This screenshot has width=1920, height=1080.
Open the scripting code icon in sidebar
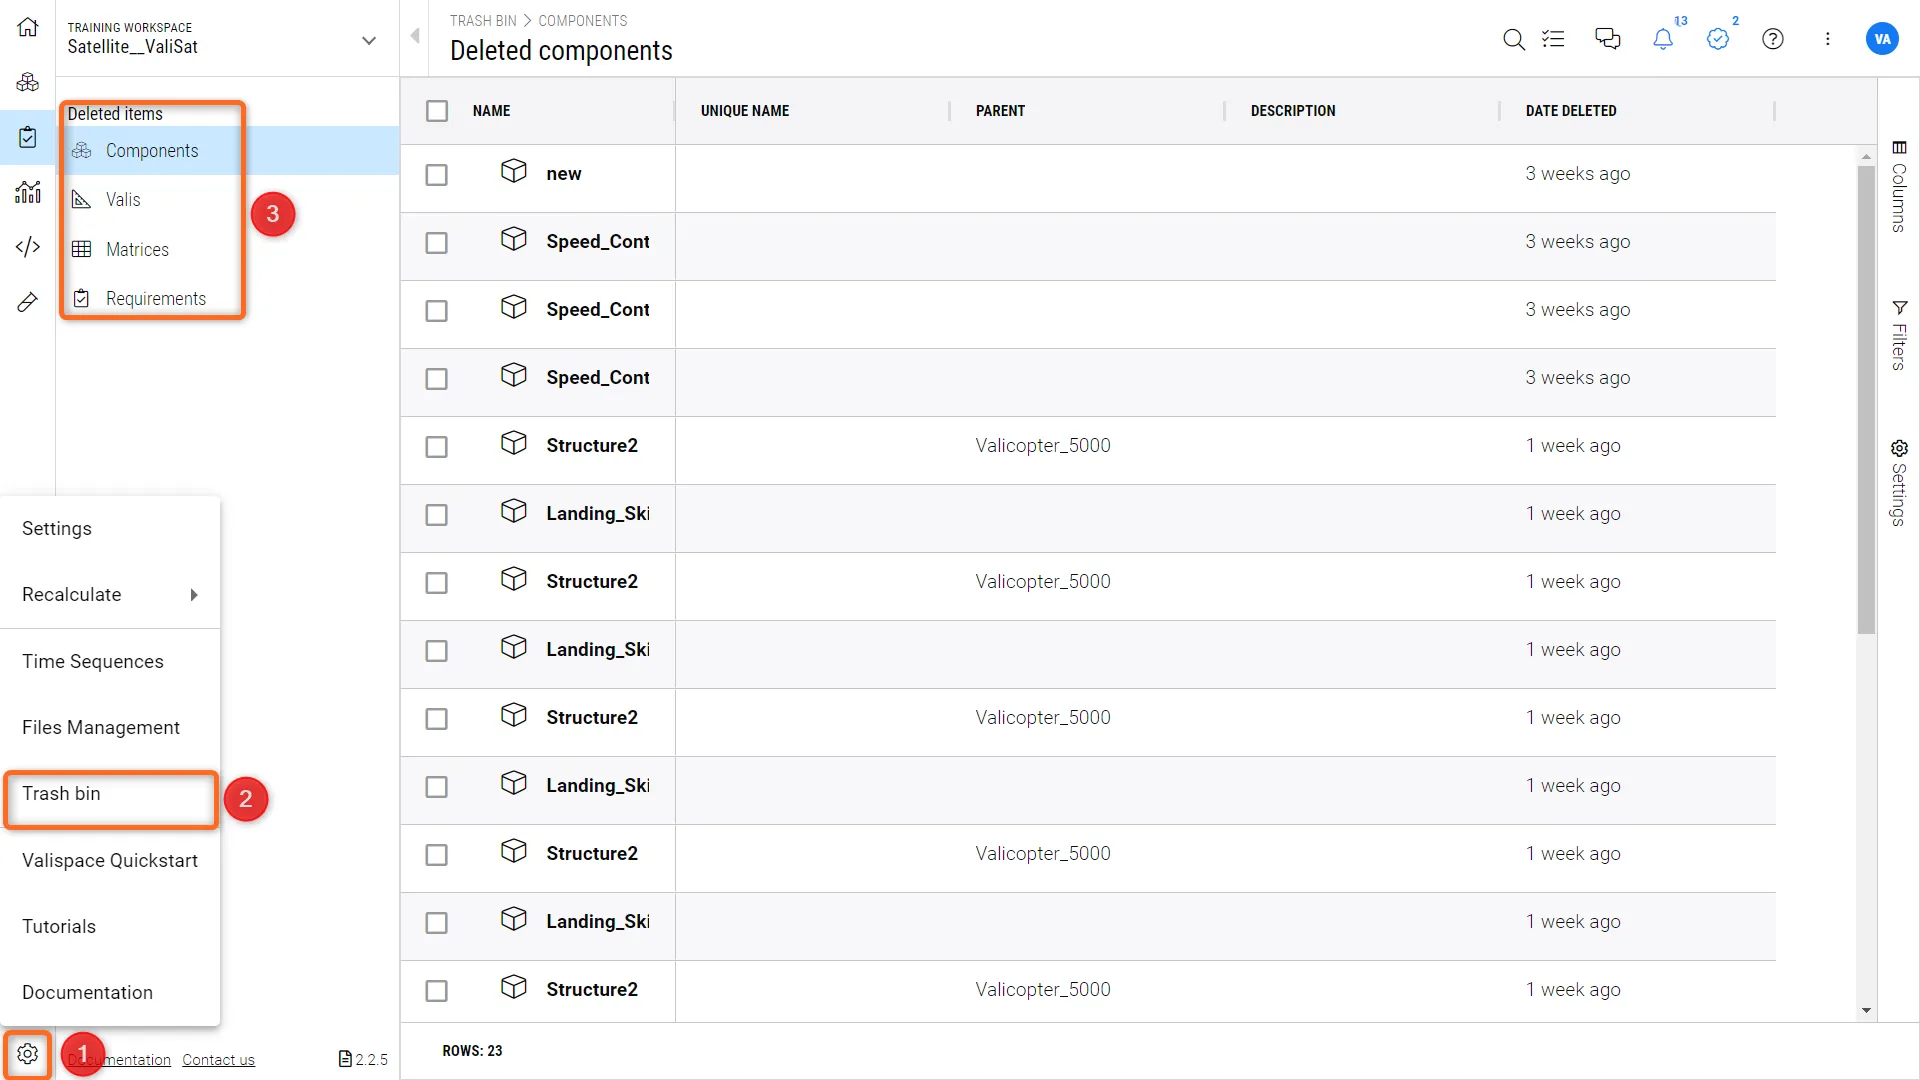[28, 247]
